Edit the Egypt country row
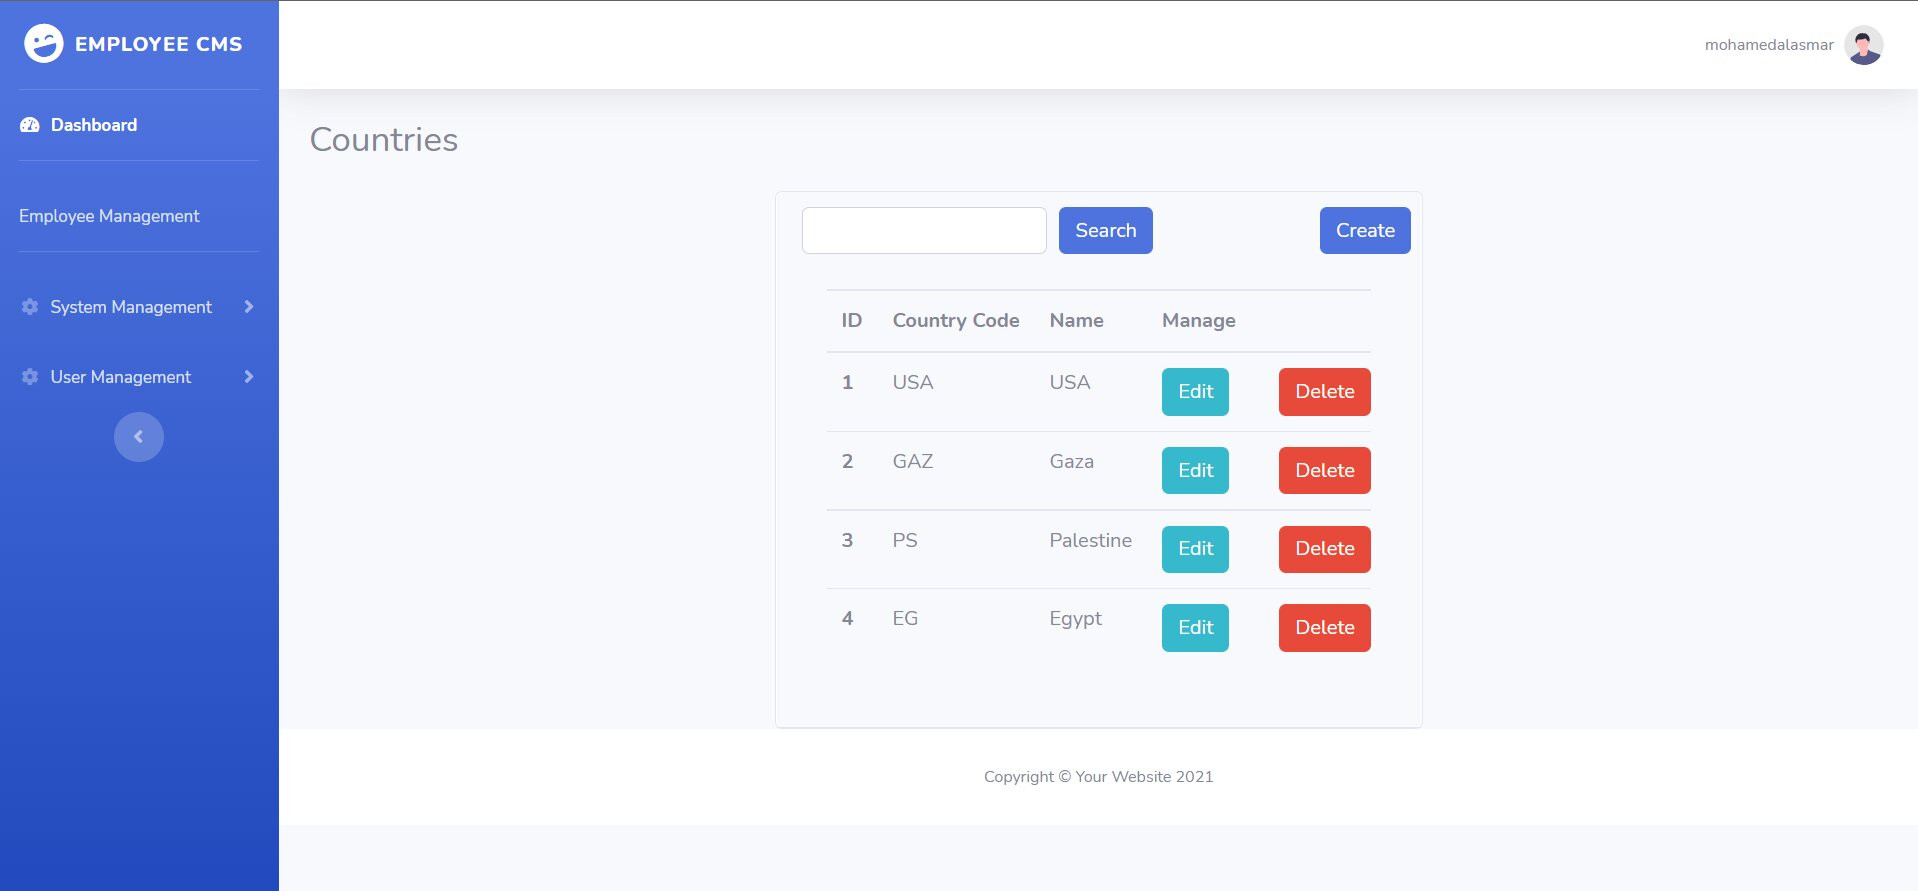Image resolution: width=1918 pixels, height=891 pixels. pos(1195,628)
